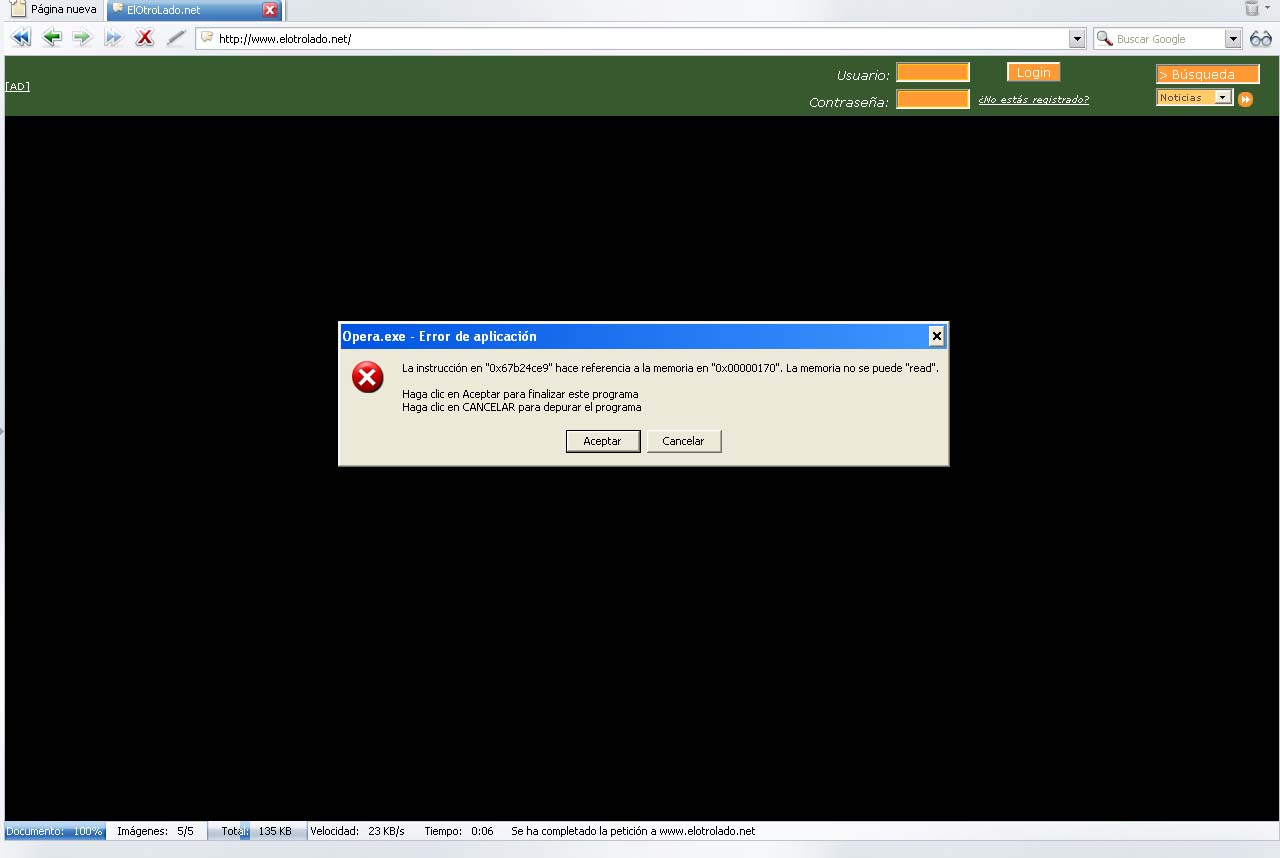Image resolution: width=1280 pixels, height=858 pixels.
Task: Click the wand icon in the toolbar
Action: [x=176, y=38]
